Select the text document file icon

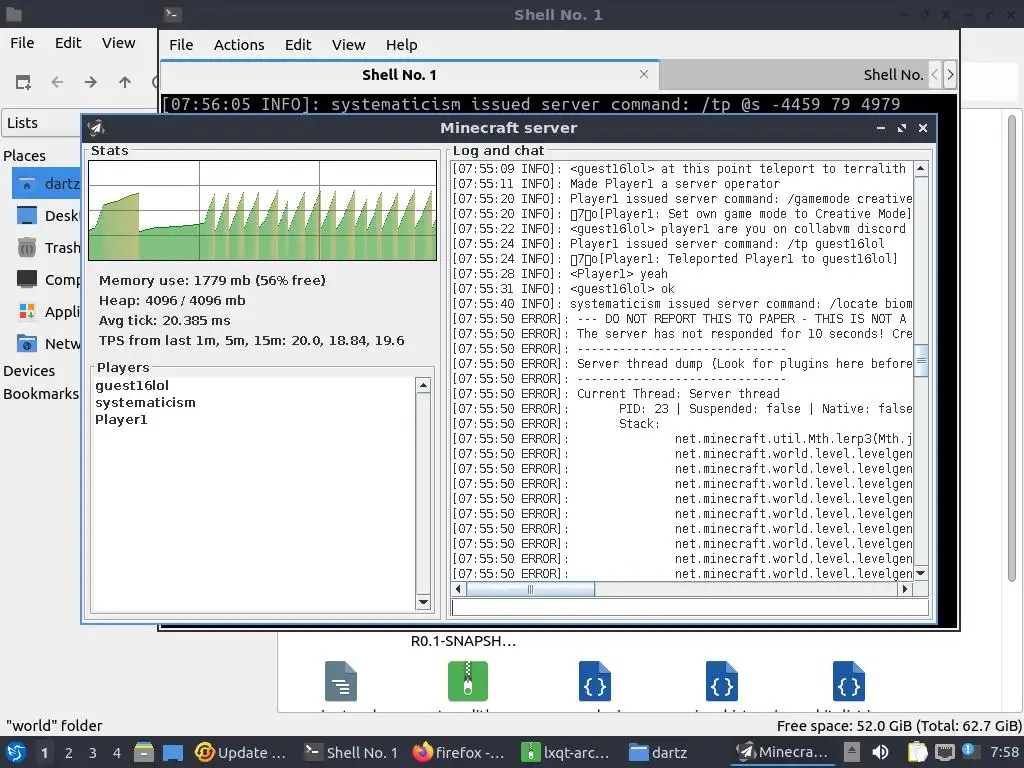[341, 680]
